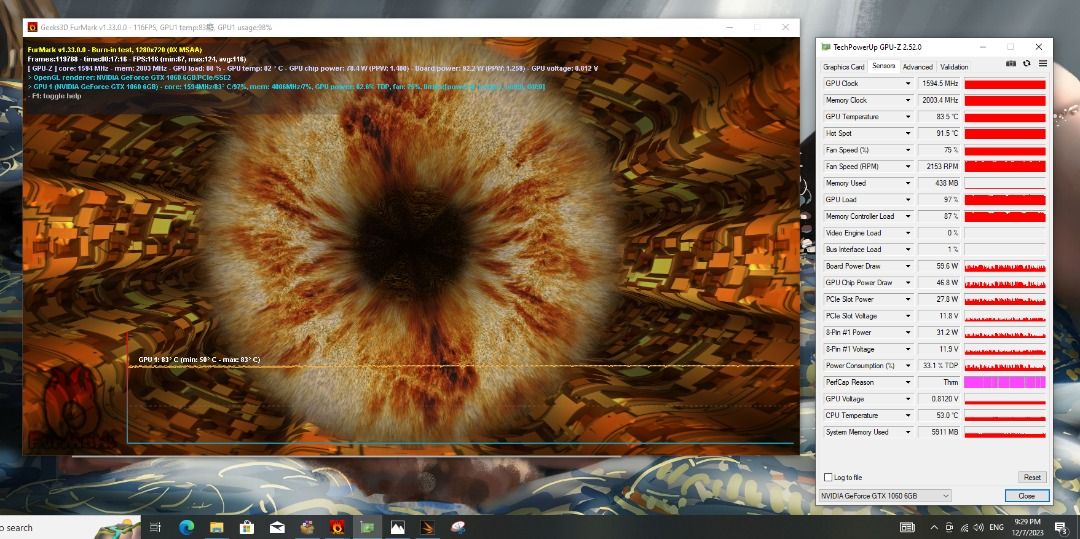Click the Close button in GPU-Z
The image size is (1080, 539).
(x=1027, y=496)
